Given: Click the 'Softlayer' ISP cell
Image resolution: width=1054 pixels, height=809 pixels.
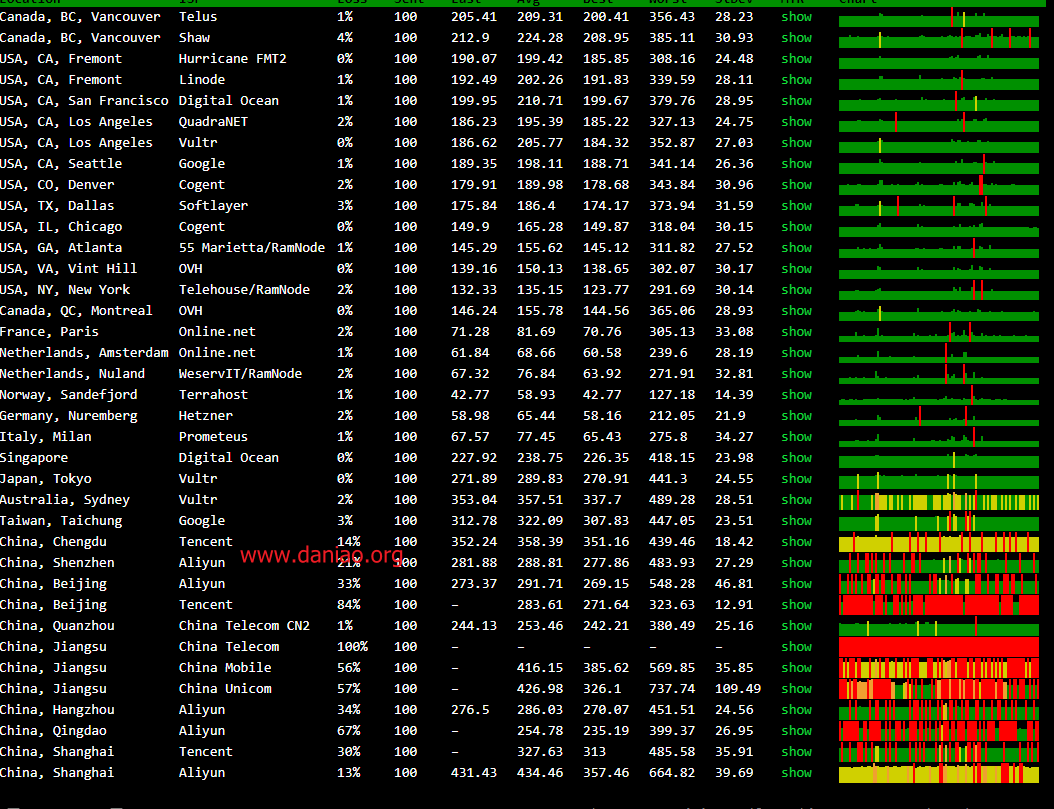Looking at the screenshot, I should (x=213, y=206).
